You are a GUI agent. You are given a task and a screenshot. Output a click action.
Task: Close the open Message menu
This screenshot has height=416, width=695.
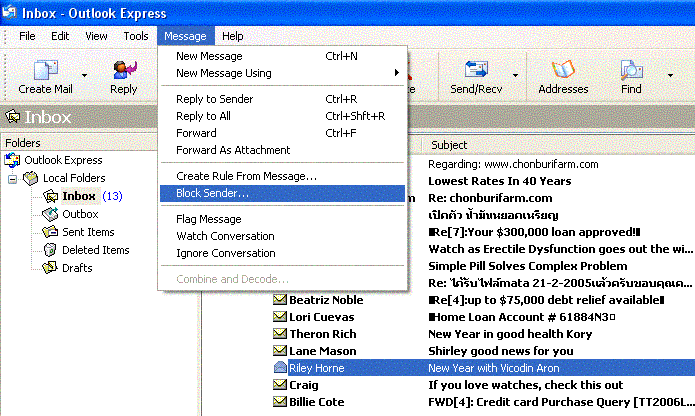coord(185,36)
